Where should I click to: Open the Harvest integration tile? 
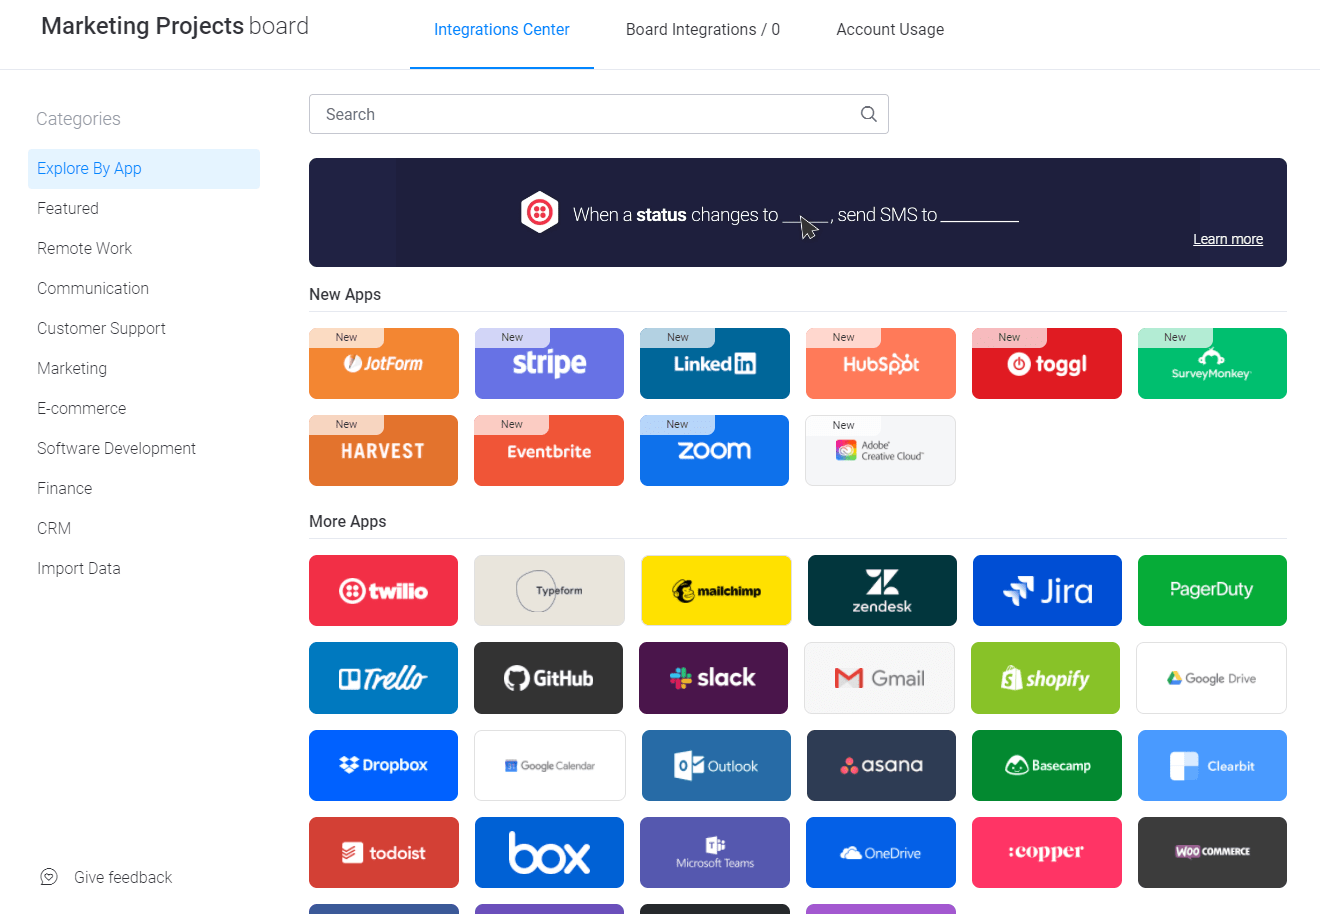(x=384, y=450)
